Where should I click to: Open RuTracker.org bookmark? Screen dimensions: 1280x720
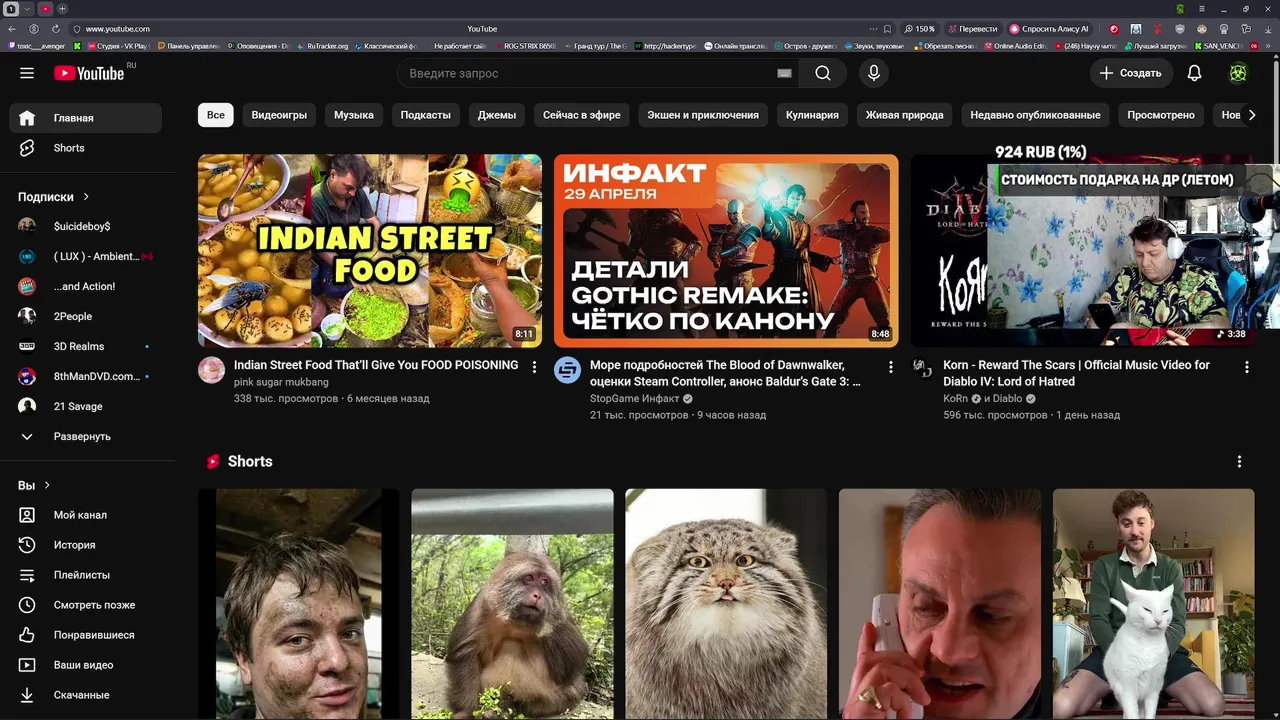coord(322,46)
